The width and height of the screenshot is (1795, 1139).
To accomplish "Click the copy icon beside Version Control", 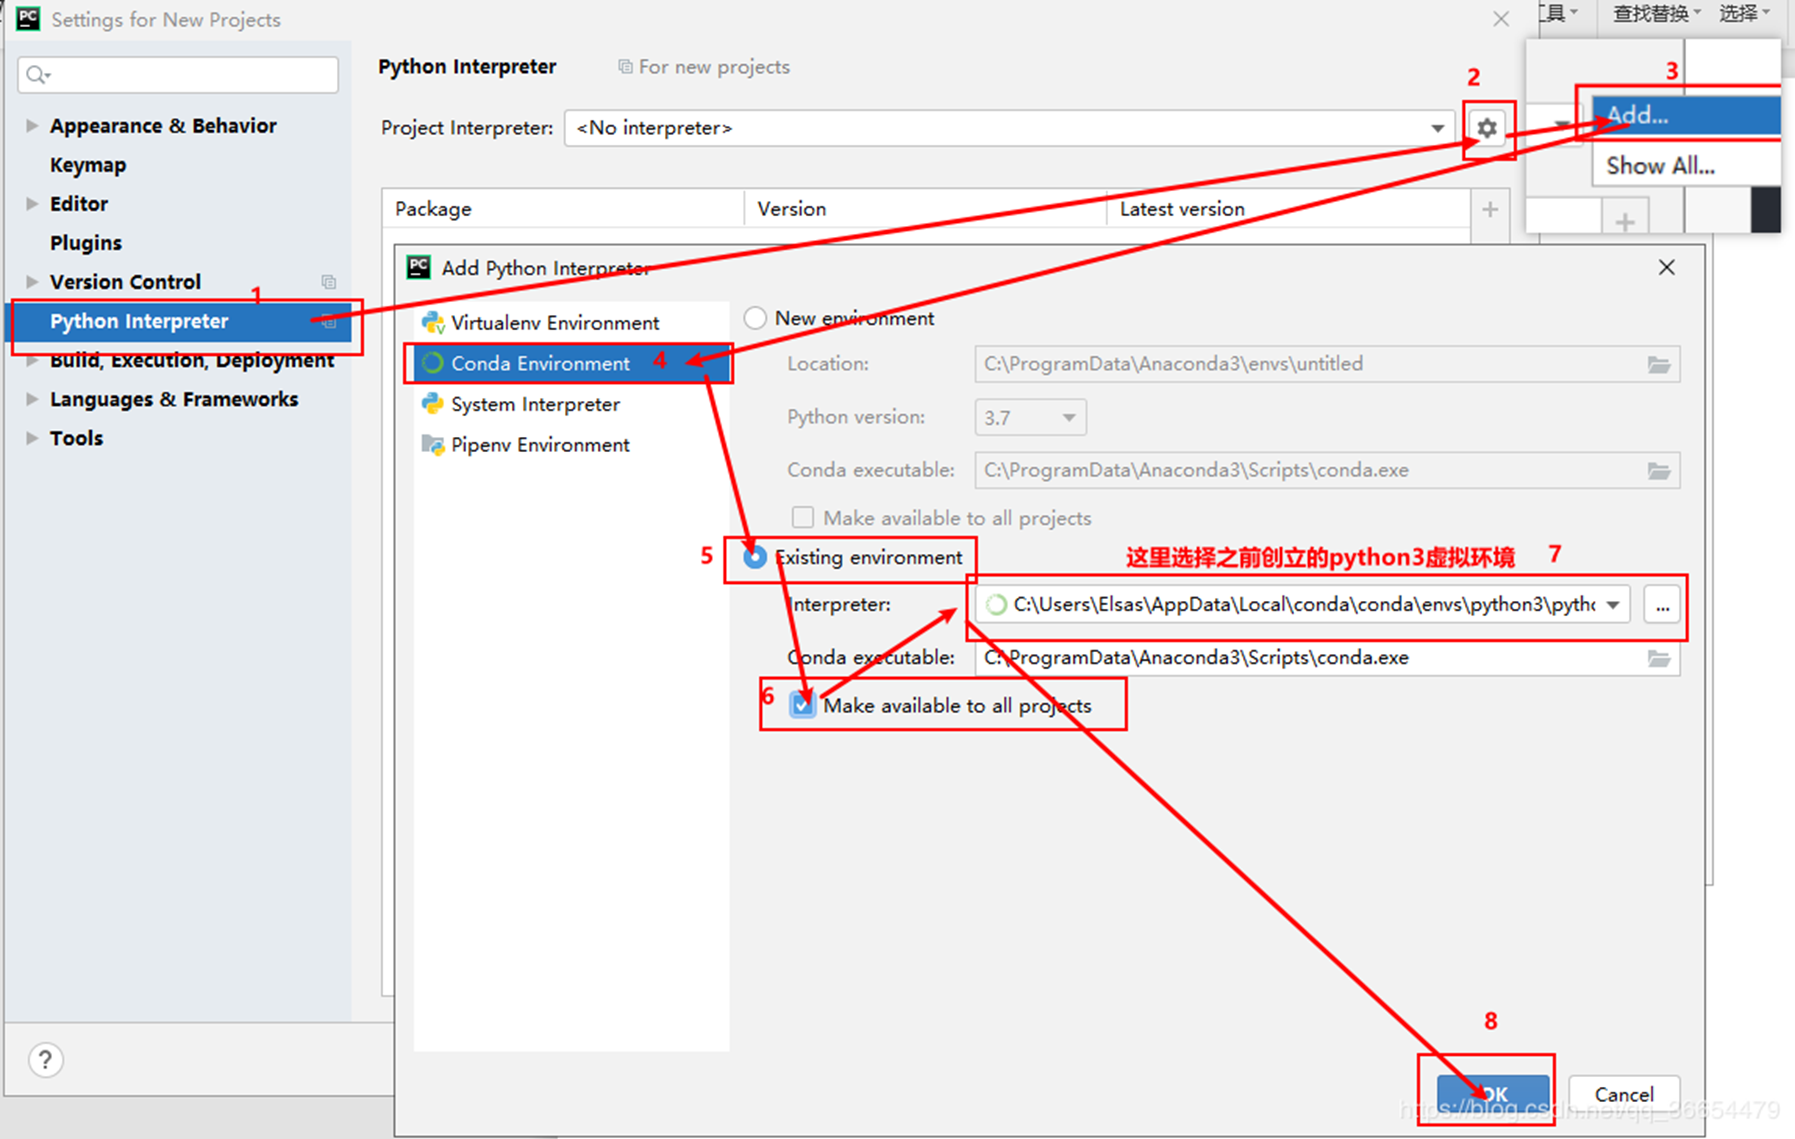I will pyautogui.click(x=328, y=282).
